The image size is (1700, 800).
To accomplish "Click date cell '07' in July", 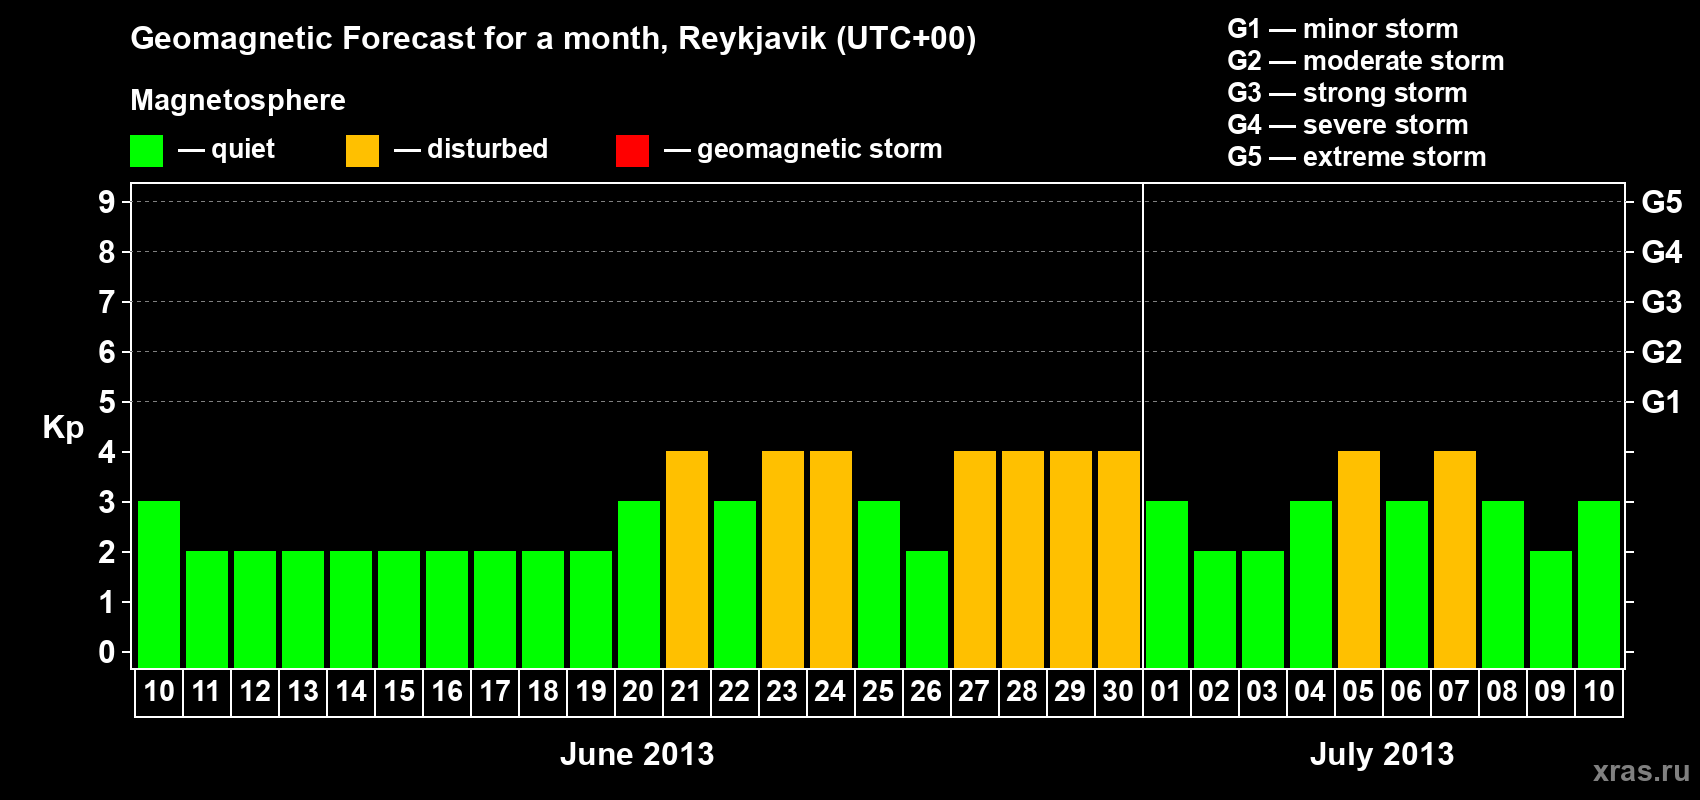I will pos(1455,692).
